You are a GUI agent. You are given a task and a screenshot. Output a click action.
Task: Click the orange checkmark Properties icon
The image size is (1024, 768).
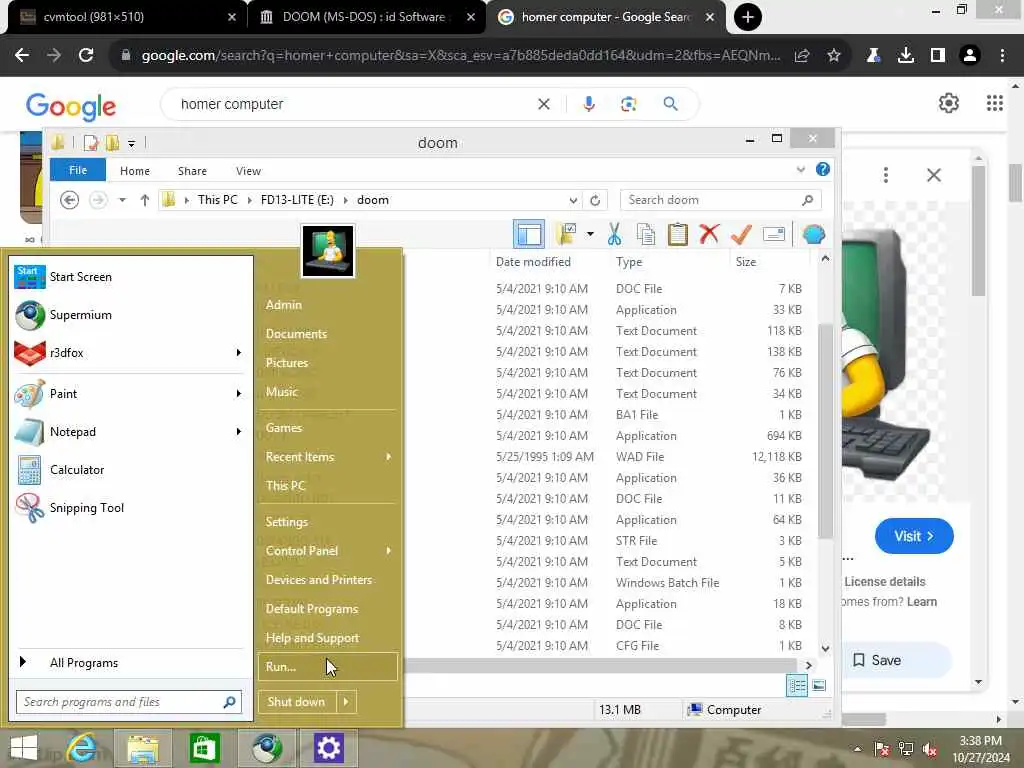[x=741, y=234]
